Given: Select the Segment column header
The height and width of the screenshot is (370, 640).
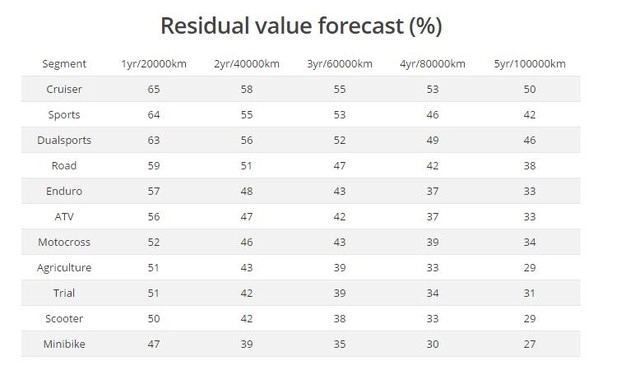Looking at the screenshot, I should (64, 64).
